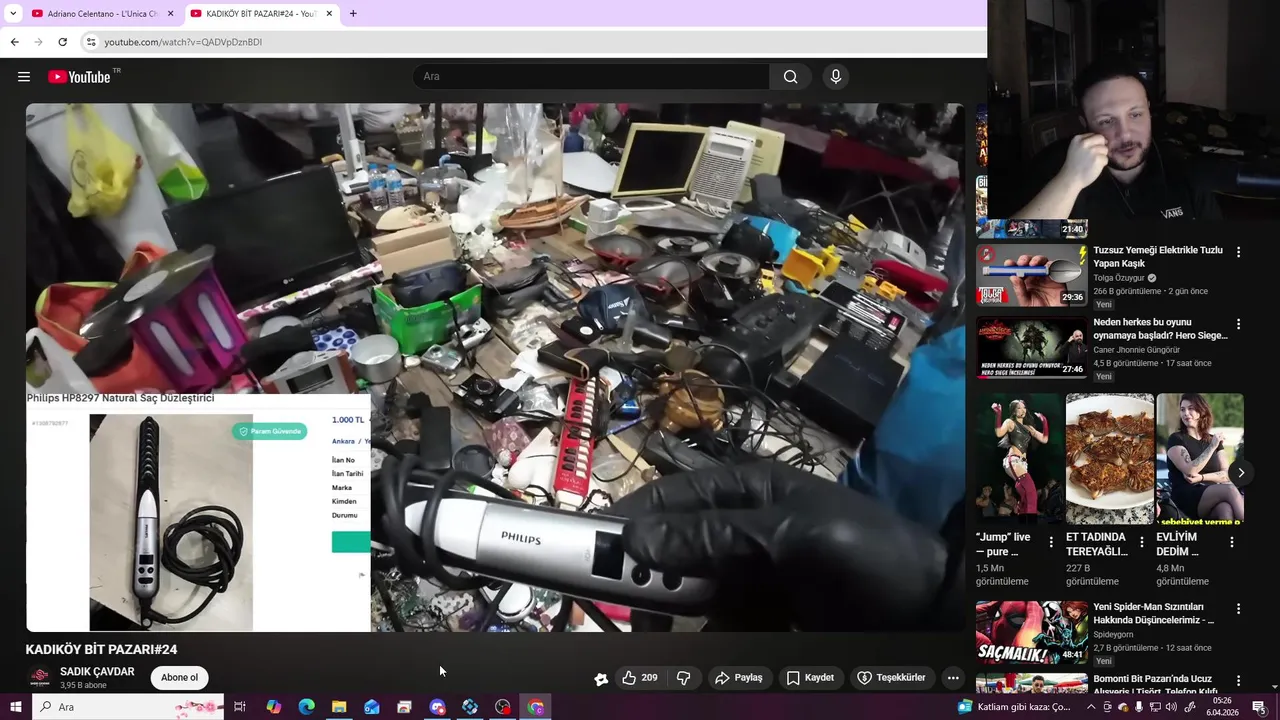Open Outlook mail from the taskbar
This screenshot has width=1280, height=720.
tap(372, 707)
